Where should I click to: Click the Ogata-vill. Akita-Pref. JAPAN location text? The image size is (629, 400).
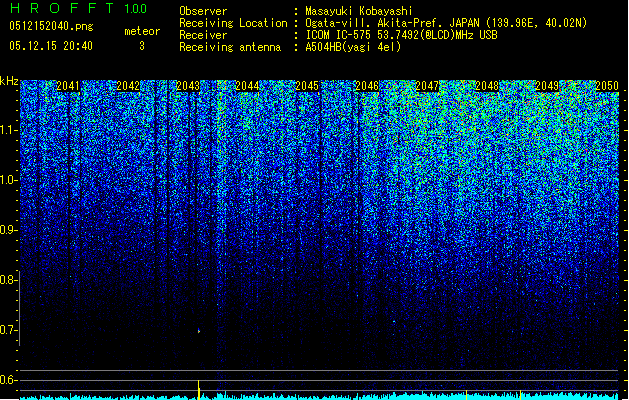pos(446,23)
